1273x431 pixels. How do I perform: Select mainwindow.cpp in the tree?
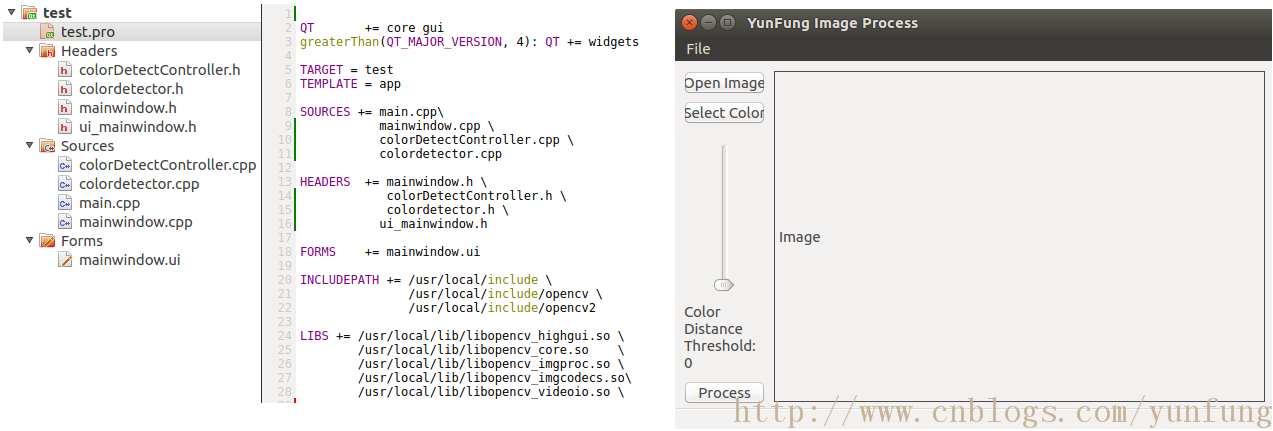[x=136, y=222]
